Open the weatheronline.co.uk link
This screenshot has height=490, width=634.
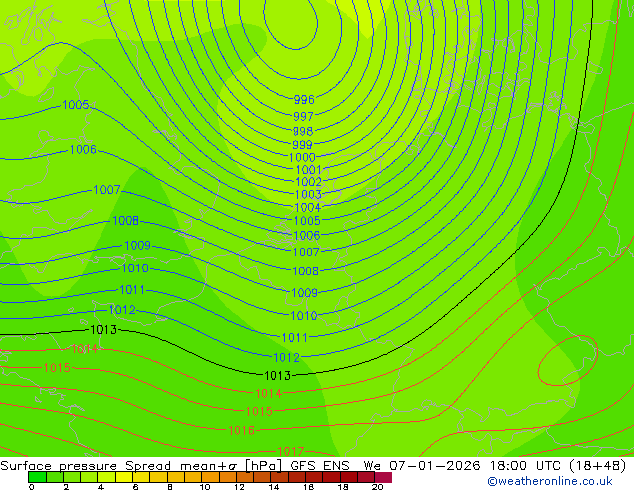pyautogui.click(x=550, y=481)
